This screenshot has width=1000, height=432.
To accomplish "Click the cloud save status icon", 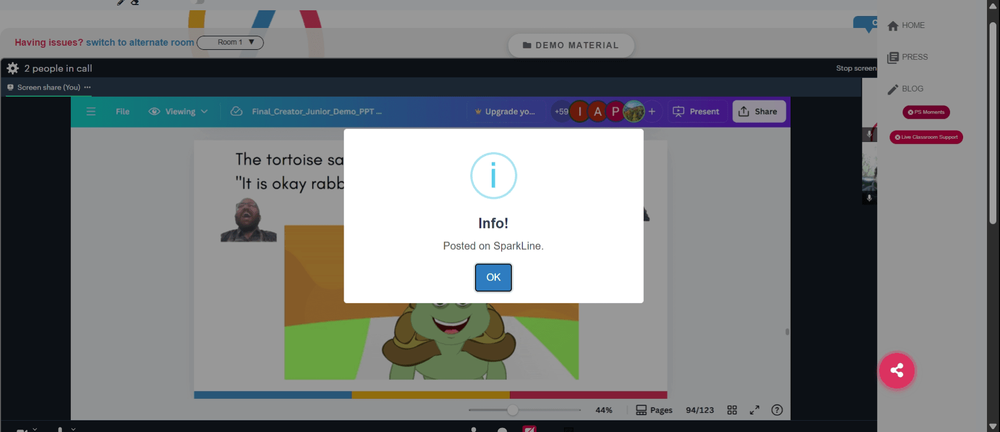I will (237, 112).
